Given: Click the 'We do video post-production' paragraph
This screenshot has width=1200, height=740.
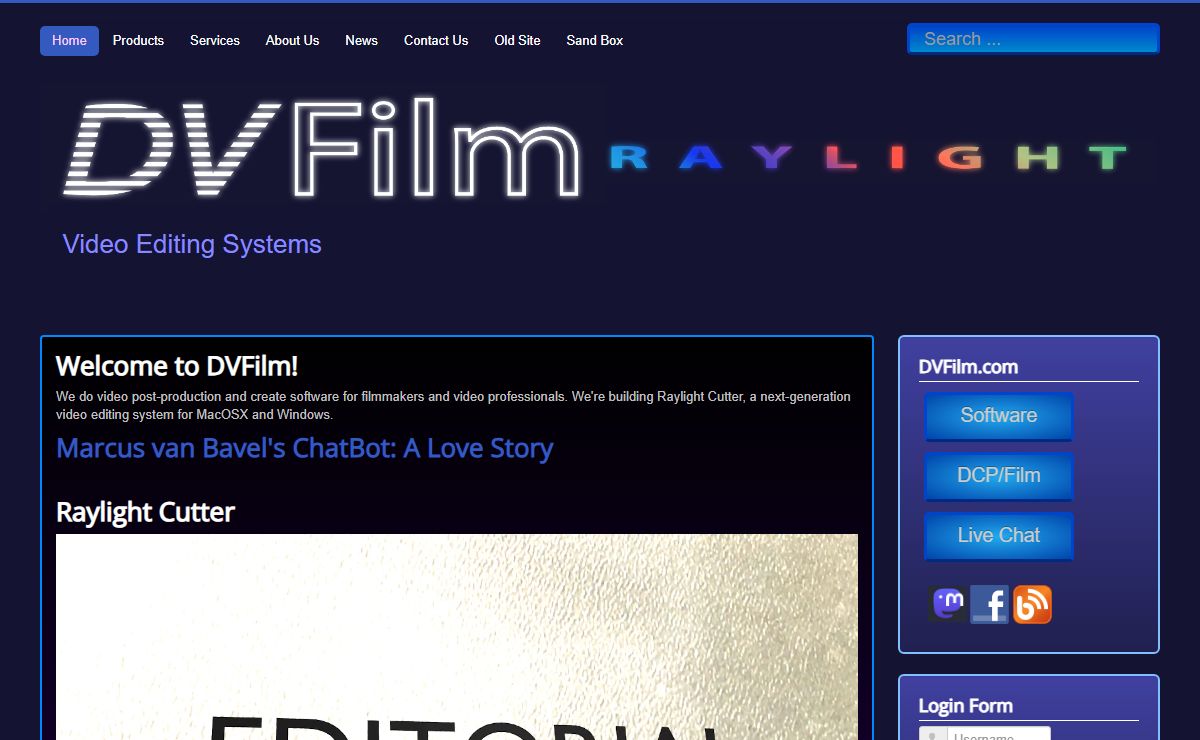Looking at the screenshot, I should tap(453, 405).
